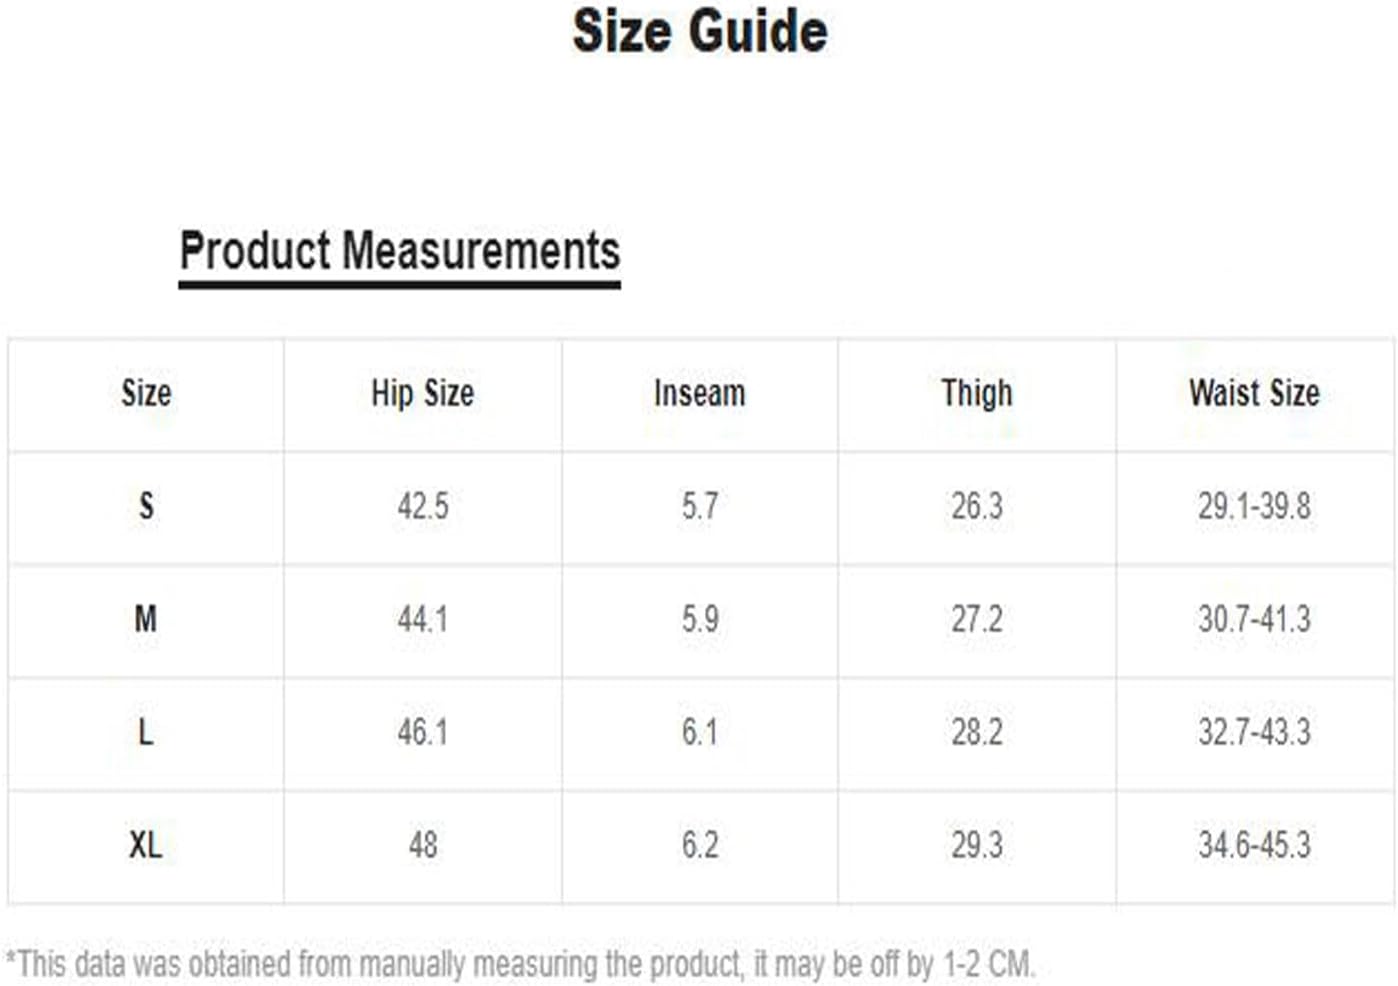Click the Waist Size column header
1398x986 pixels.
coord(1254,393)
